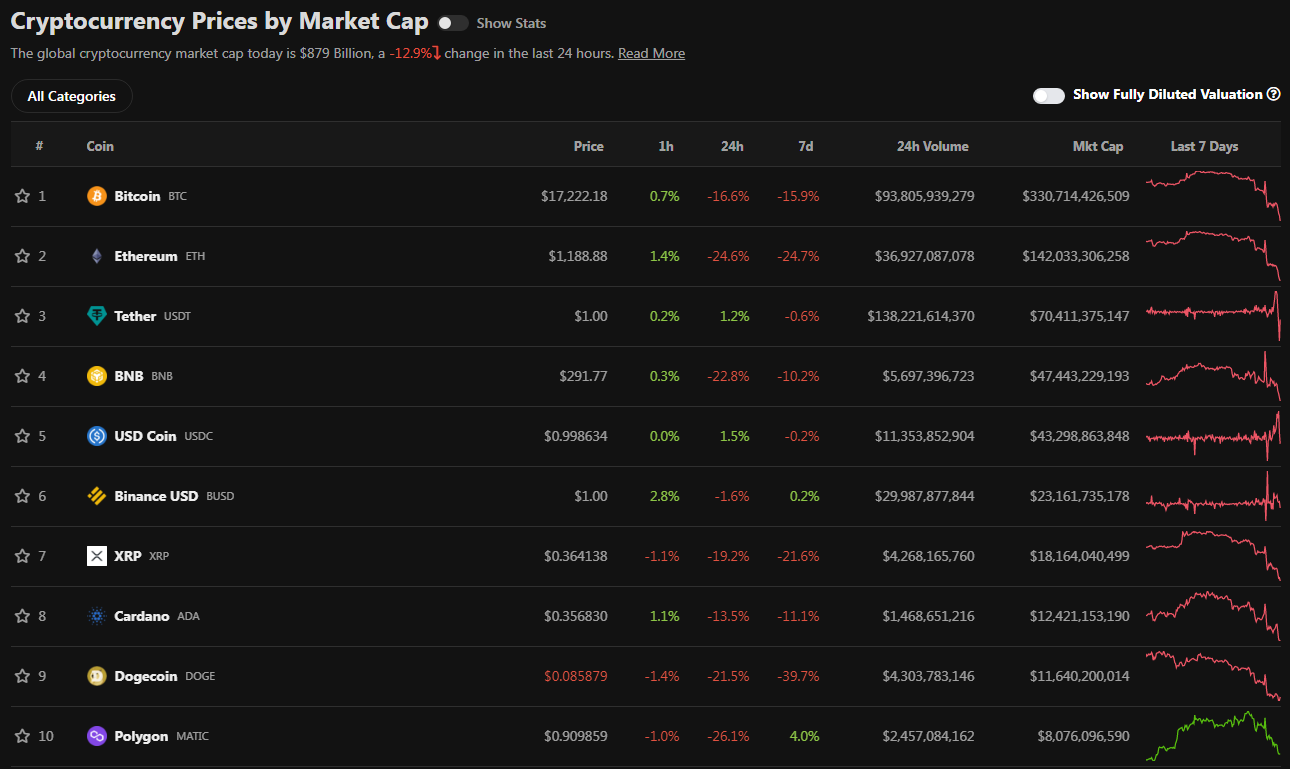This screenshot has width=1290, height=769.
Task: Click USD Coin 24h volume $11,353,852,904
Action: 925,436
